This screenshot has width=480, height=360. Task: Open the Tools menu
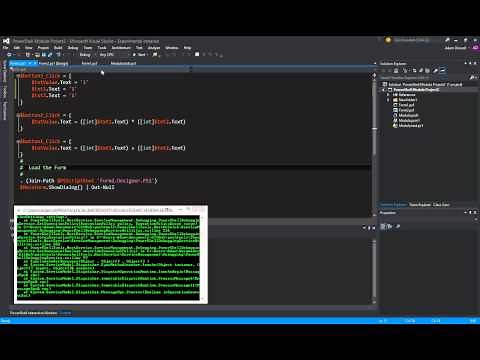(102, 48)
